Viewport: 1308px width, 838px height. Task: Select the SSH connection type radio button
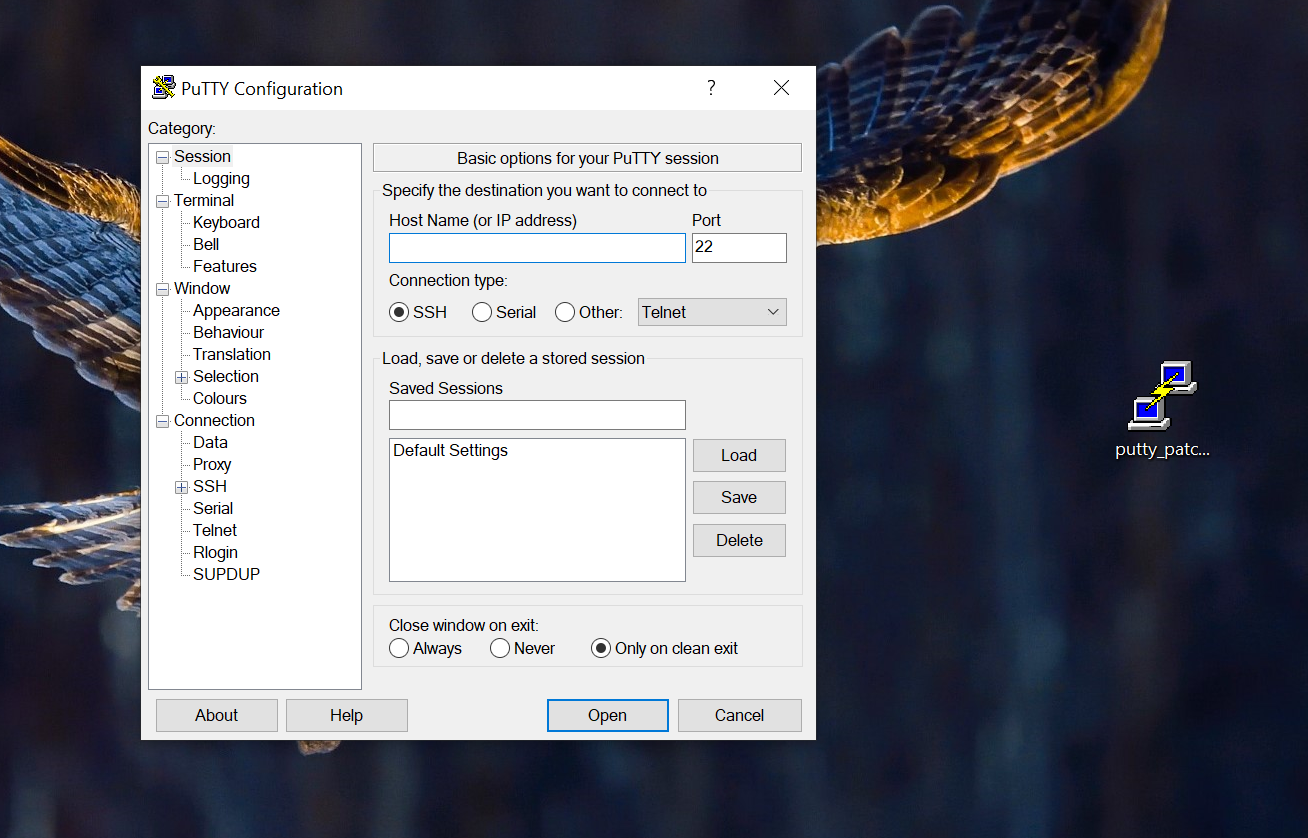[x=400, y=312]
